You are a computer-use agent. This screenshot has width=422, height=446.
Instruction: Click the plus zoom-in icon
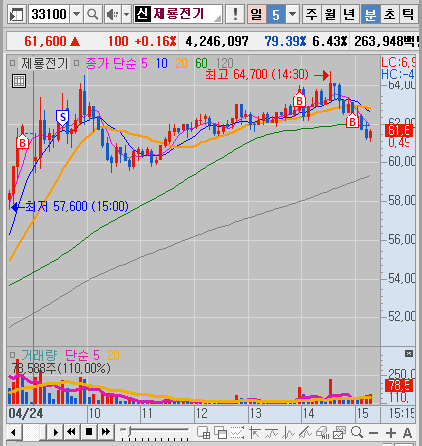[x=391, y=433]
